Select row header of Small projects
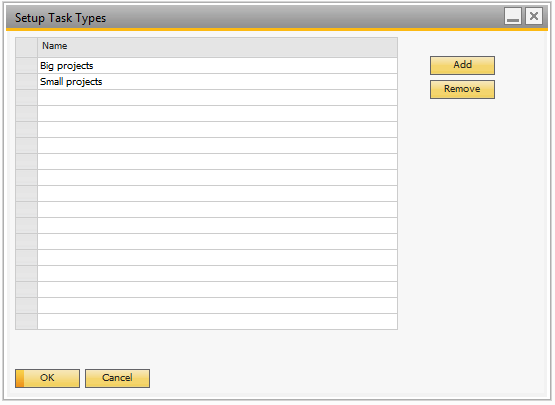Viewport: 555px width, 405px height. click(27, 82)
